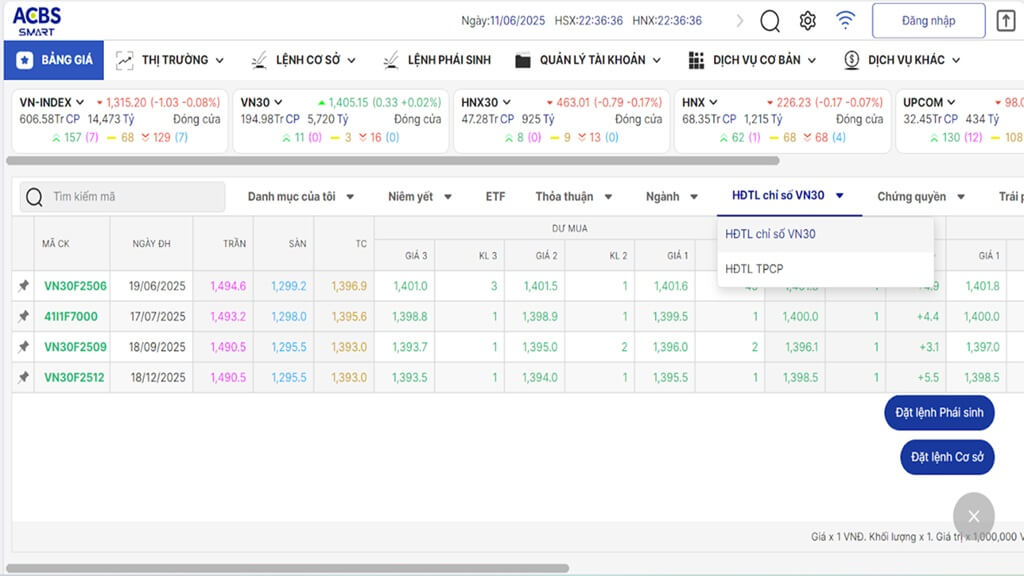Click the dollar icon beside DỊCH VỤ KHÁC
The height and width of the screenshot is (576, 1024).
[x=852, y=60]
